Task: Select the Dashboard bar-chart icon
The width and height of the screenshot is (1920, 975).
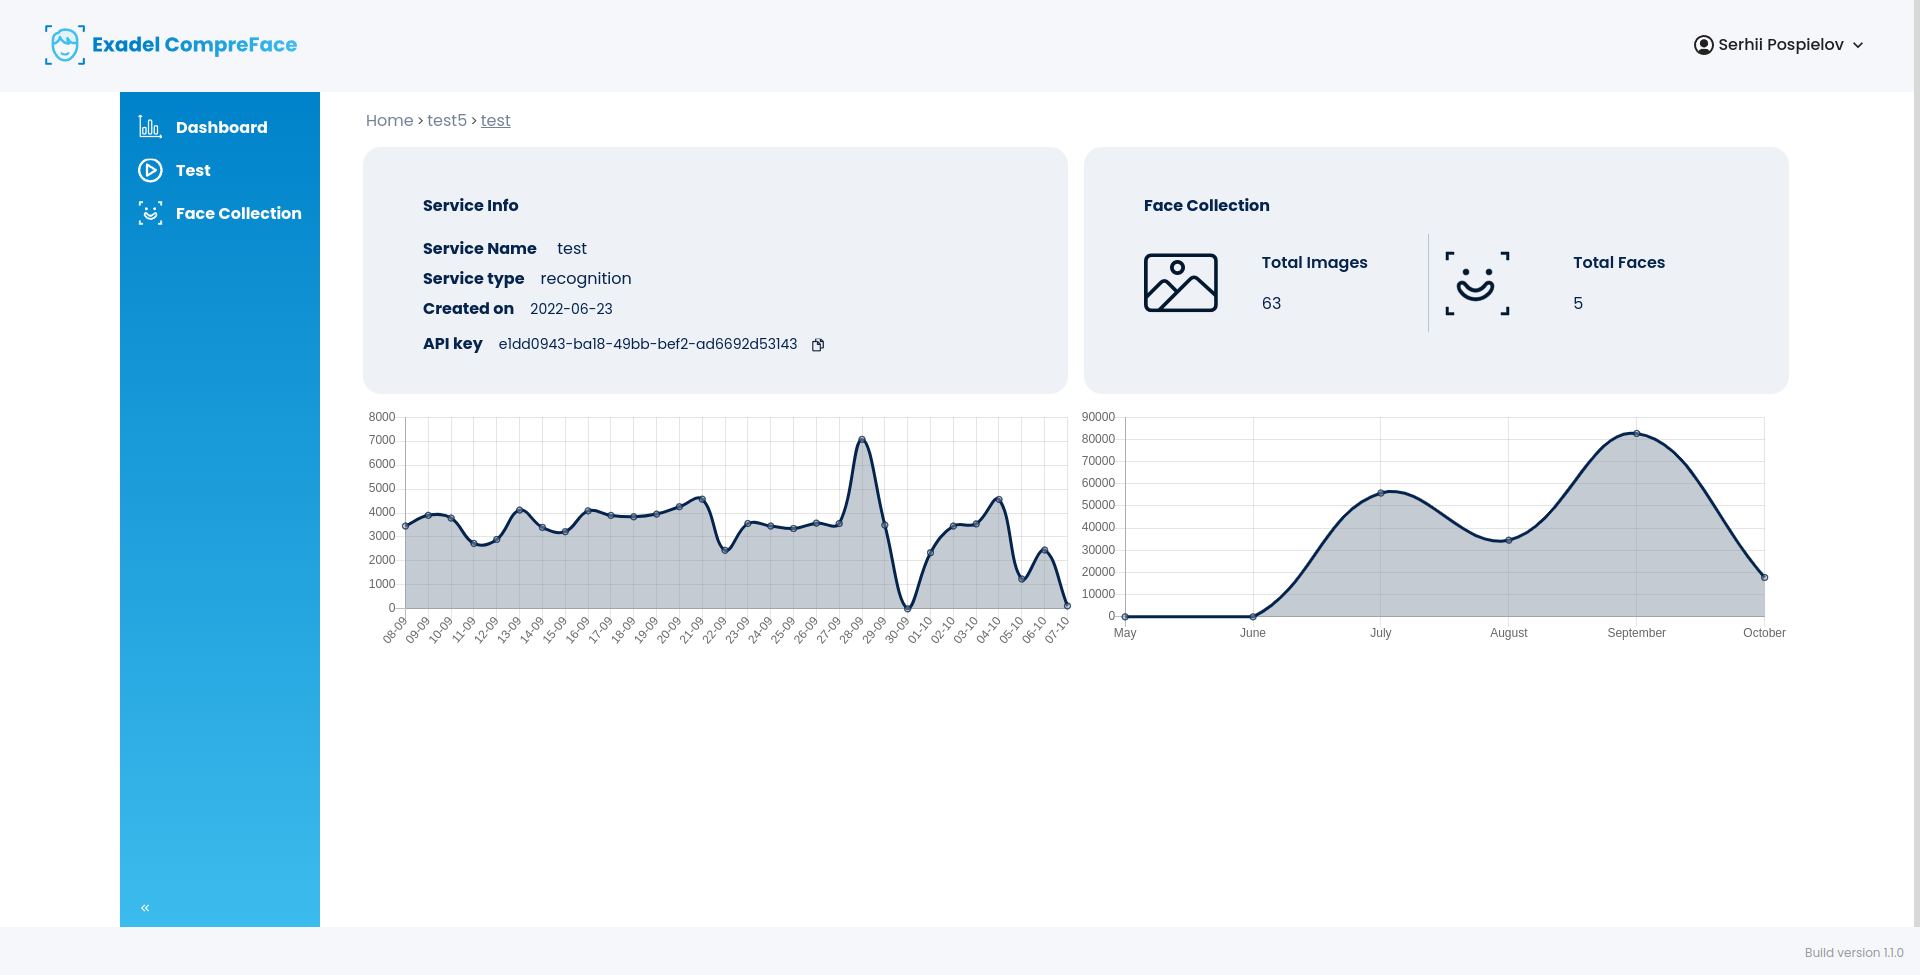Action: point(149,127)
